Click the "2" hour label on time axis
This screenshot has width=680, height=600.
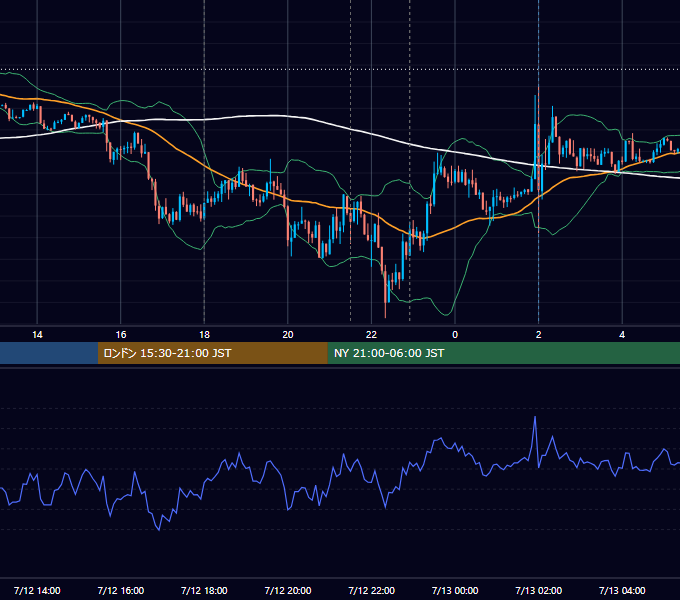[539, 335]
